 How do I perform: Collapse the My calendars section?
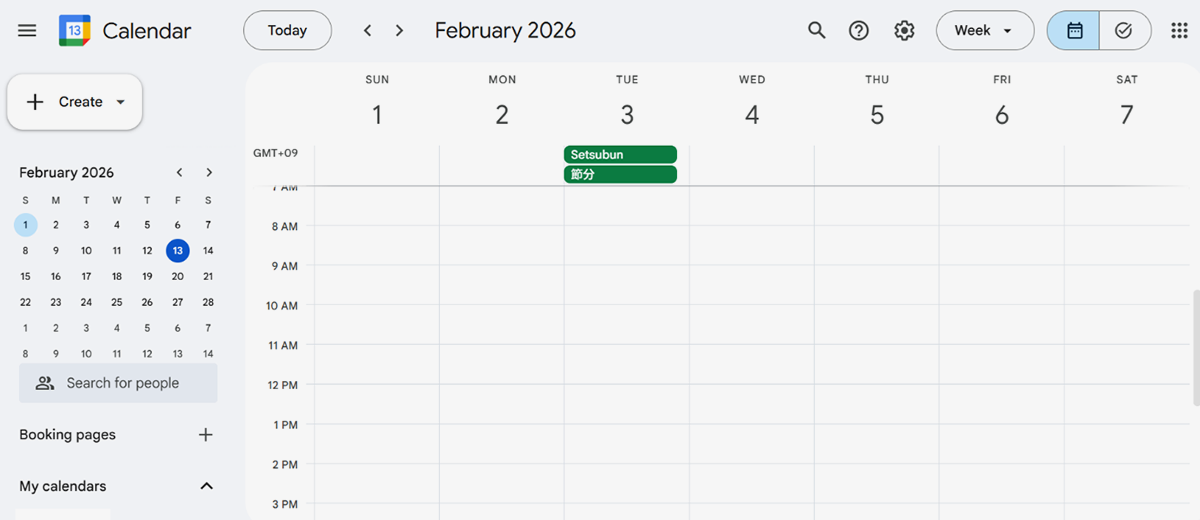coord(207,486)
